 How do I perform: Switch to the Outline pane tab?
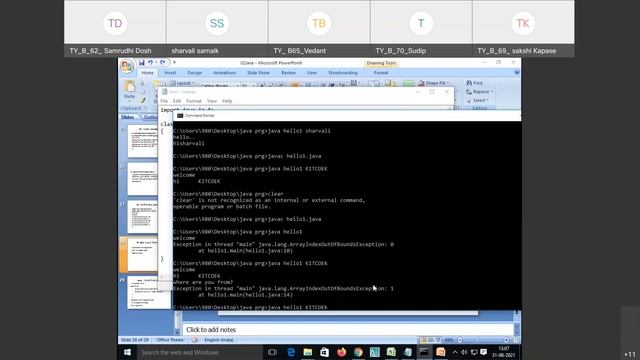pos(149,117)
